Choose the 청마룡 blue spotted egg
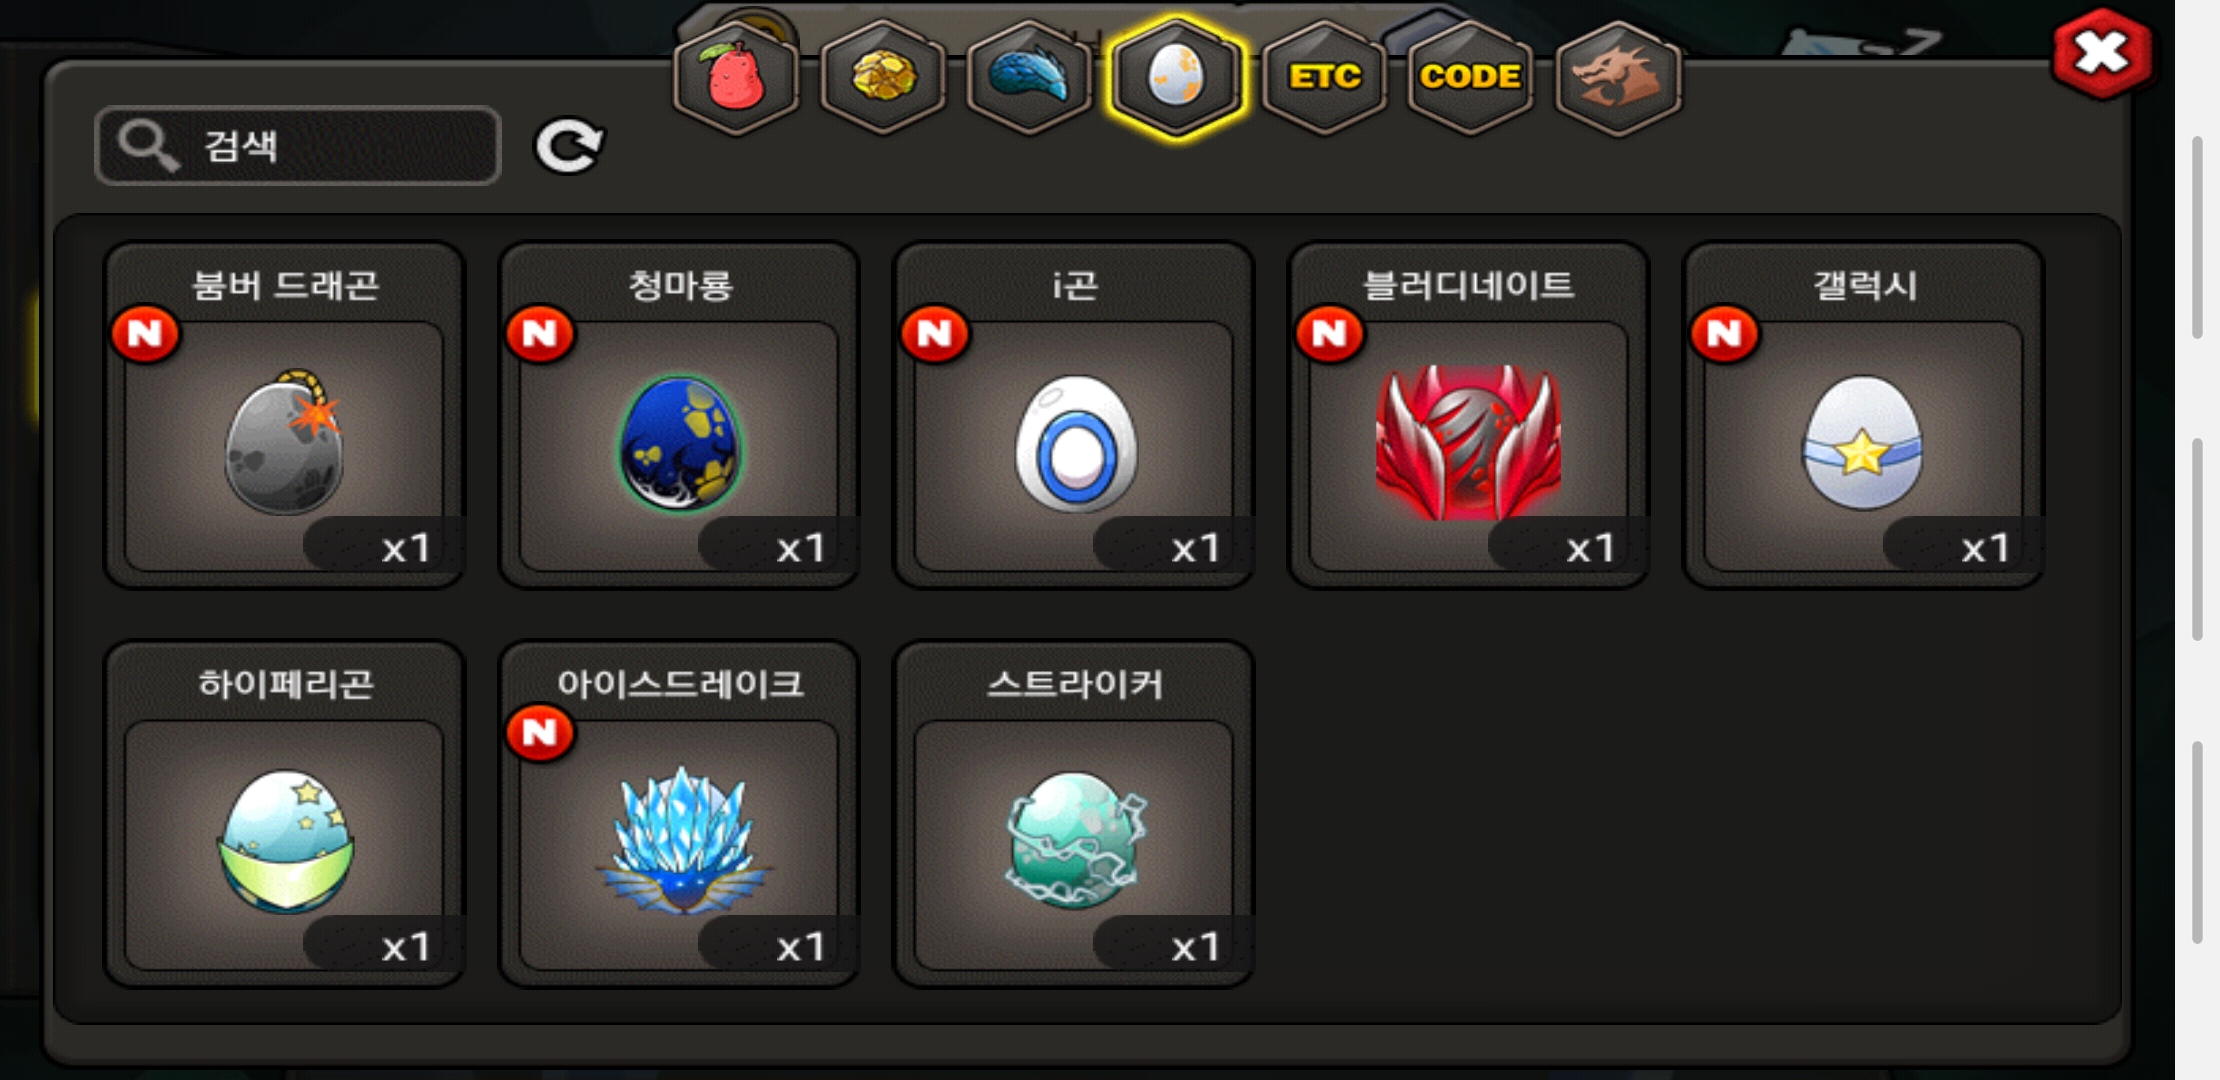Viewport: 2220px width, 1080px height. [x=679, y=416]
